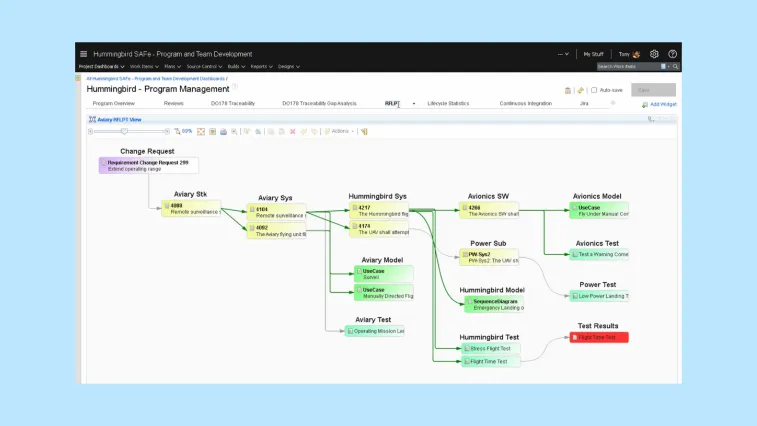Click the print icon in diagram toolbar
757x426 pixels.
coord(224,131)
